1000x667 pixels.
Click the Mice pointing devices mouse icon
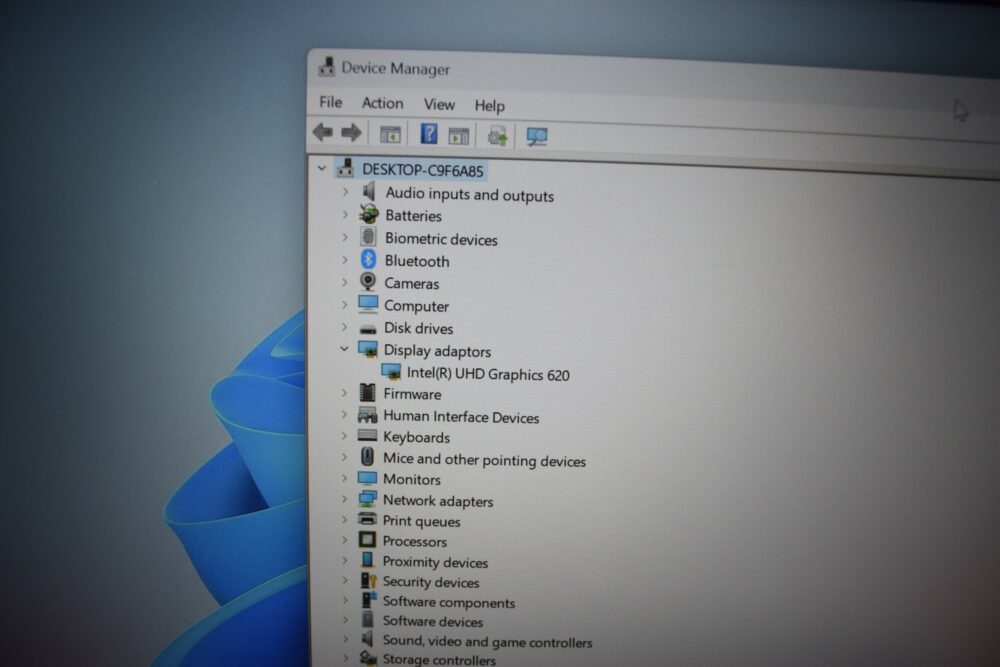367,457
